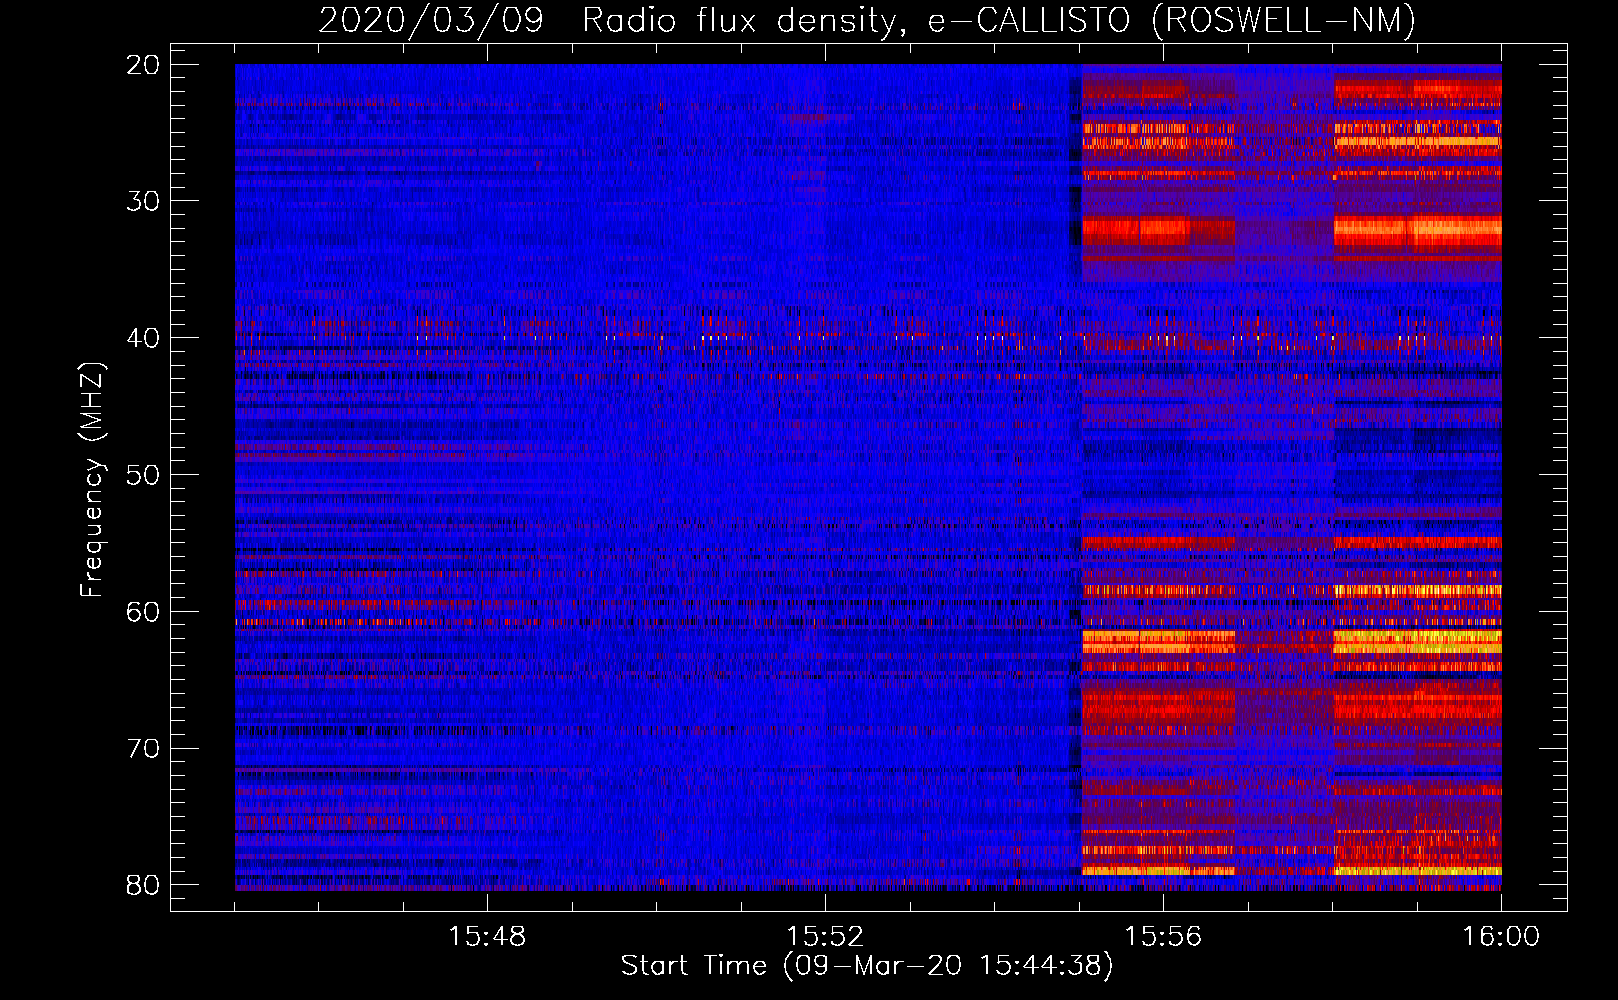Click the 15:56 time tick label
The width and height of the screenshot is (1618, 1000).
pos(1163,937)
